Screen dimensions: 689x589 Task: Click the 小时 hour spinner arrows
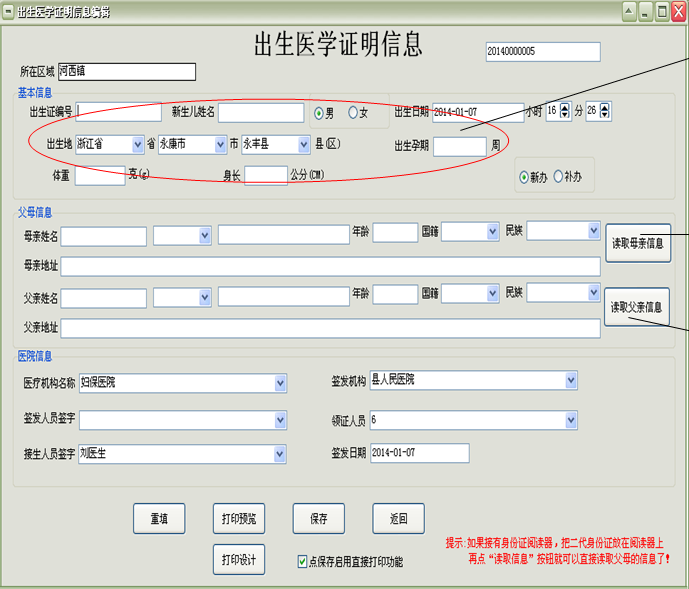coord(565,111)
